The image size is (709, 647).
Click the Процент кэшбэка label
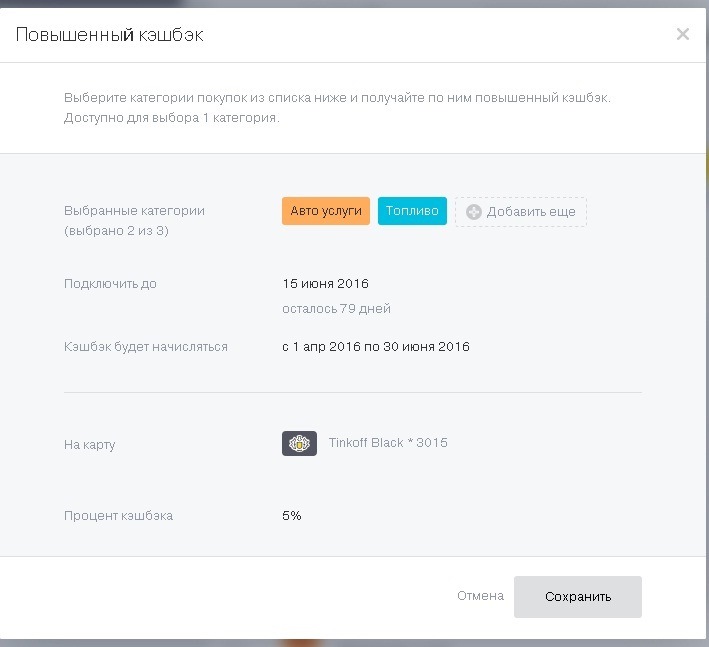pyautogui.click(x=118, y=515)
